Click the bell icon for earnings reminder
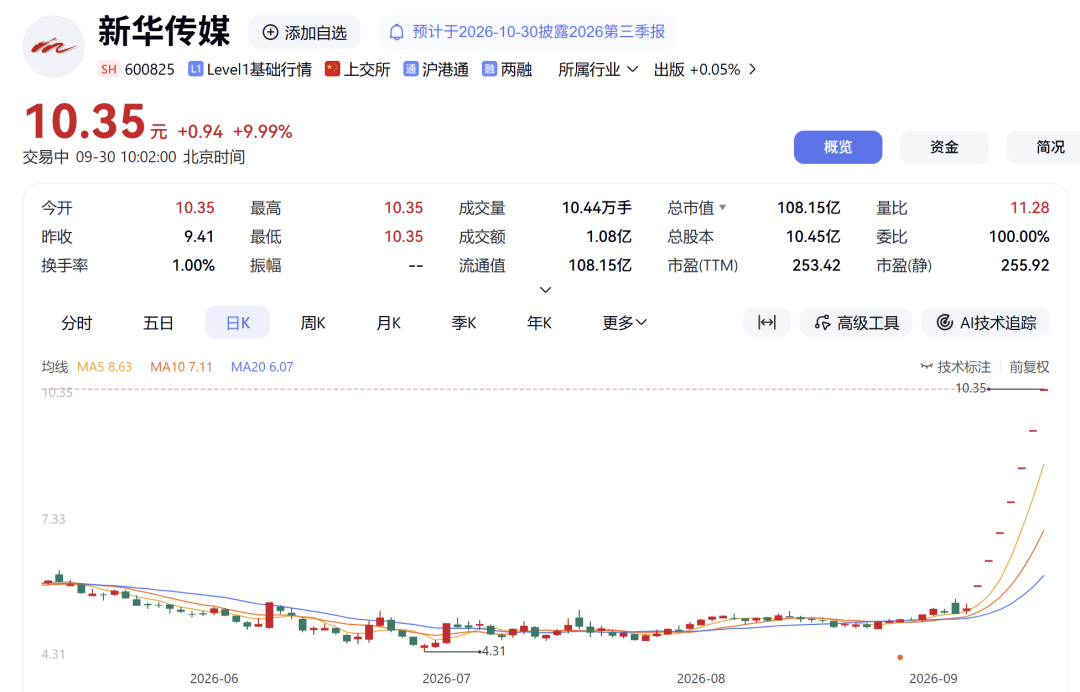The height and width of the screenshot is (692, 1080). point(397,32)
